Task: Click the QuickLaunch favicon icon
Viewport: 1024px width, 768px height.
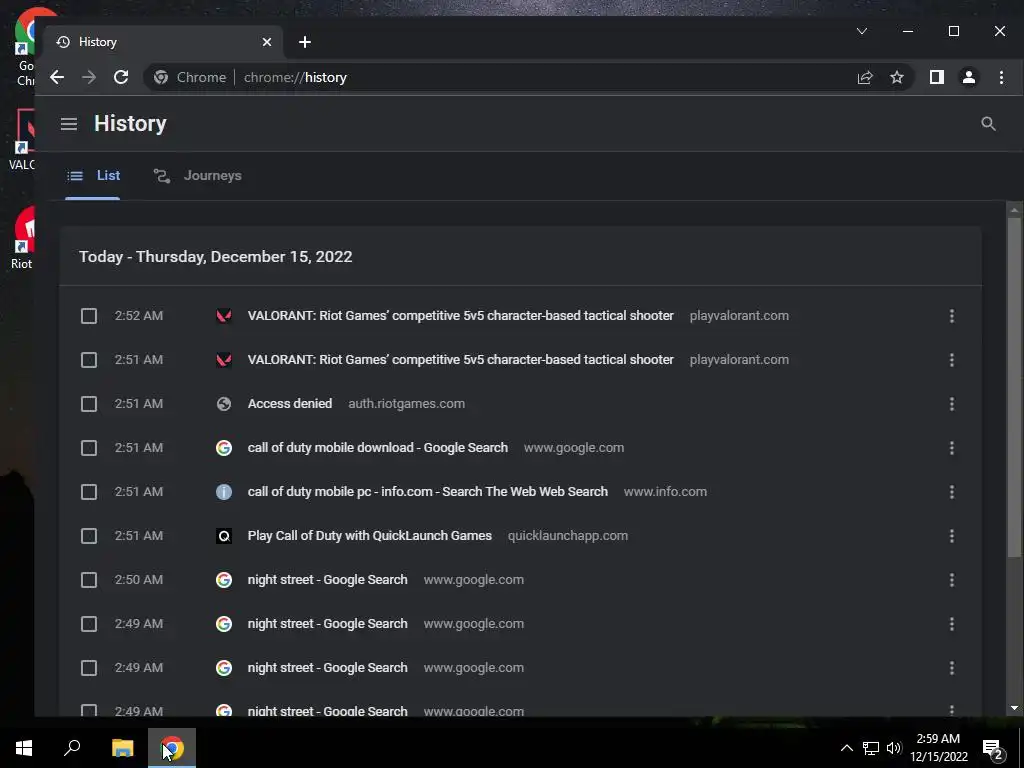Action: point(224,536)
